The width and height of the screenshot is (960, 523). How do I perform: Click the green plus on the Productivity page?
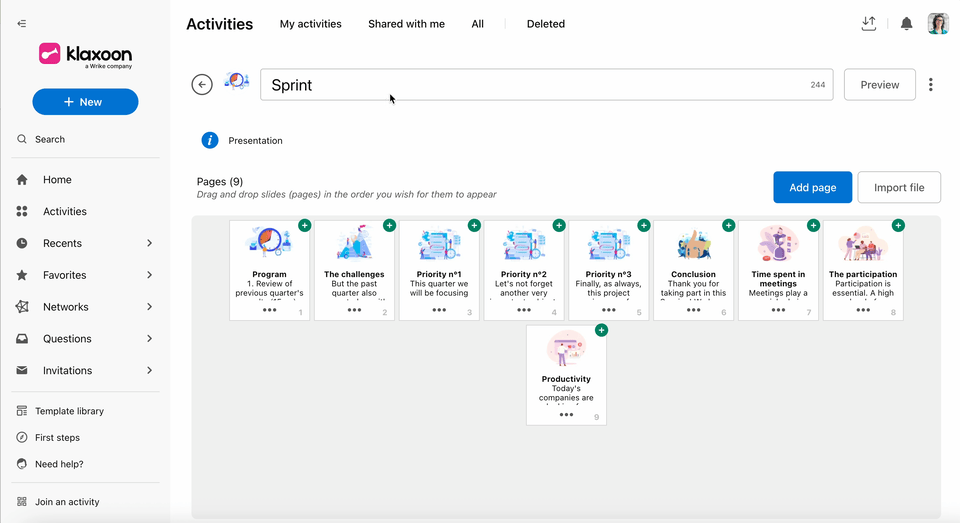pos(602,330)
